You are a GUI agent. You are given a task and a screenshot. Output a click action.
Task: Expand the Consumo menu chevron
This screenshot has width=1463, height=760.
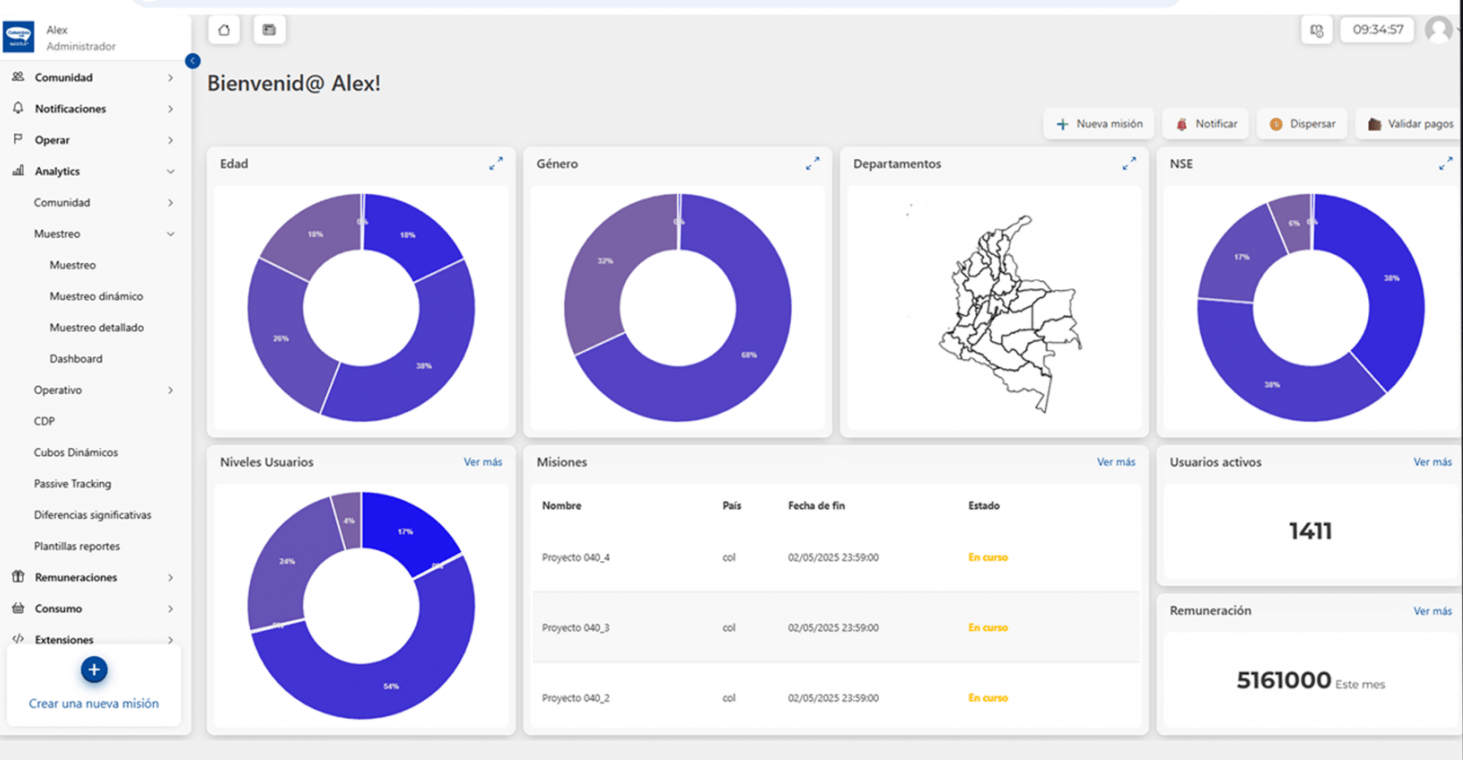[170, 608]
